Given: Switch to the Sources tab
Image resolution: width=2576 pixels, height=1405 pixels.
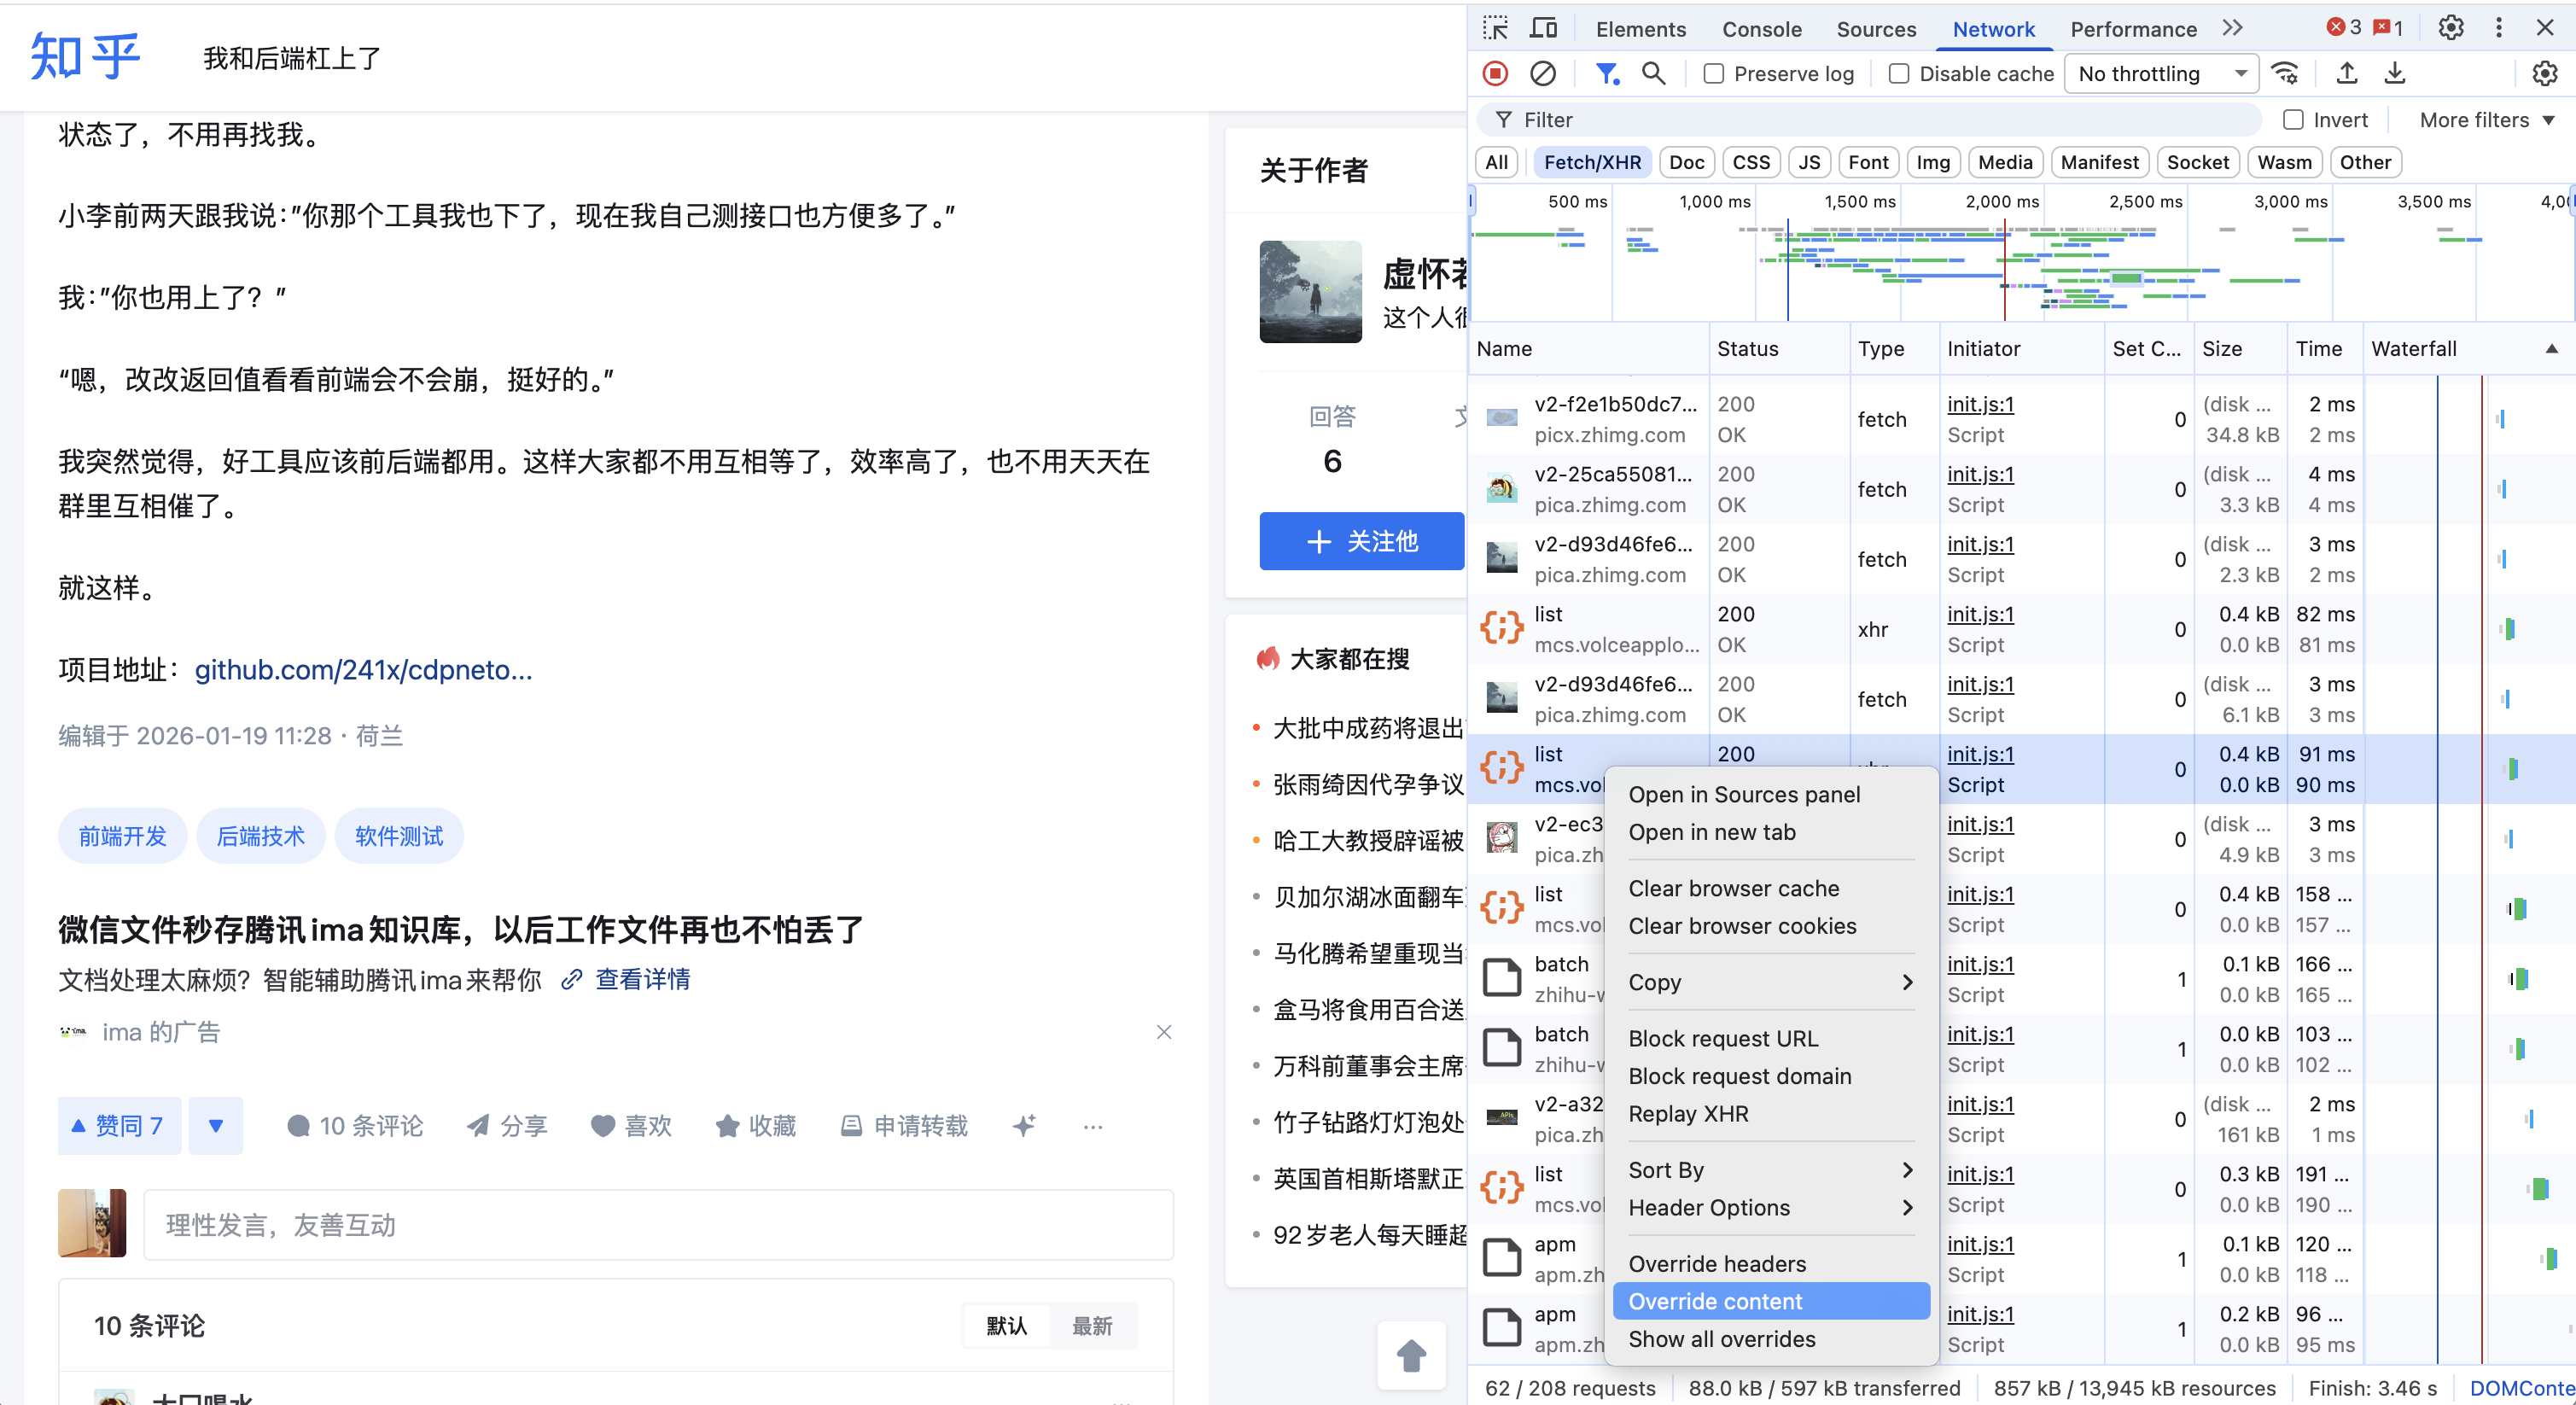Looking at the screenshot, I should [x=1876, y=29].
